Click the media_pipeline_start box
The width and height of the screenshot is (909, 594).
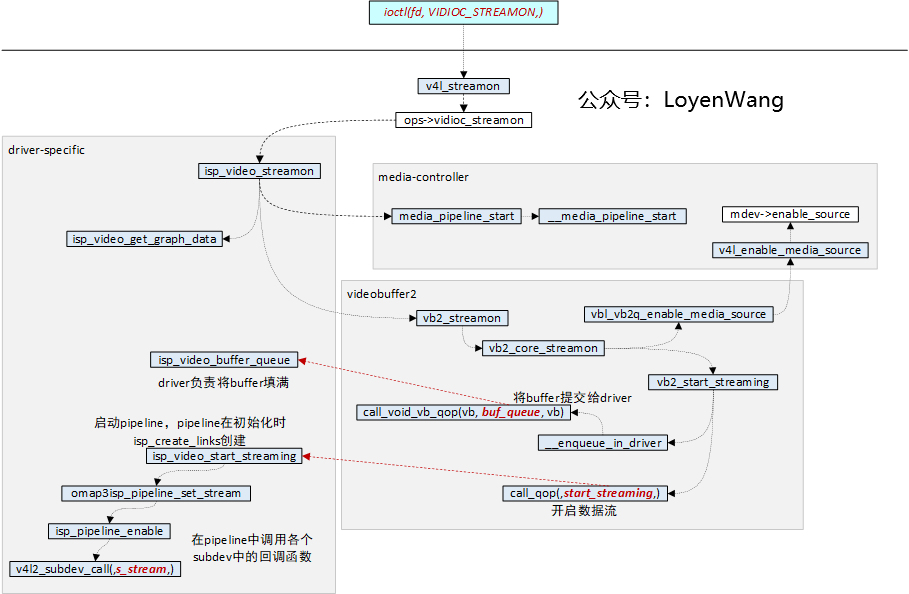456,216
